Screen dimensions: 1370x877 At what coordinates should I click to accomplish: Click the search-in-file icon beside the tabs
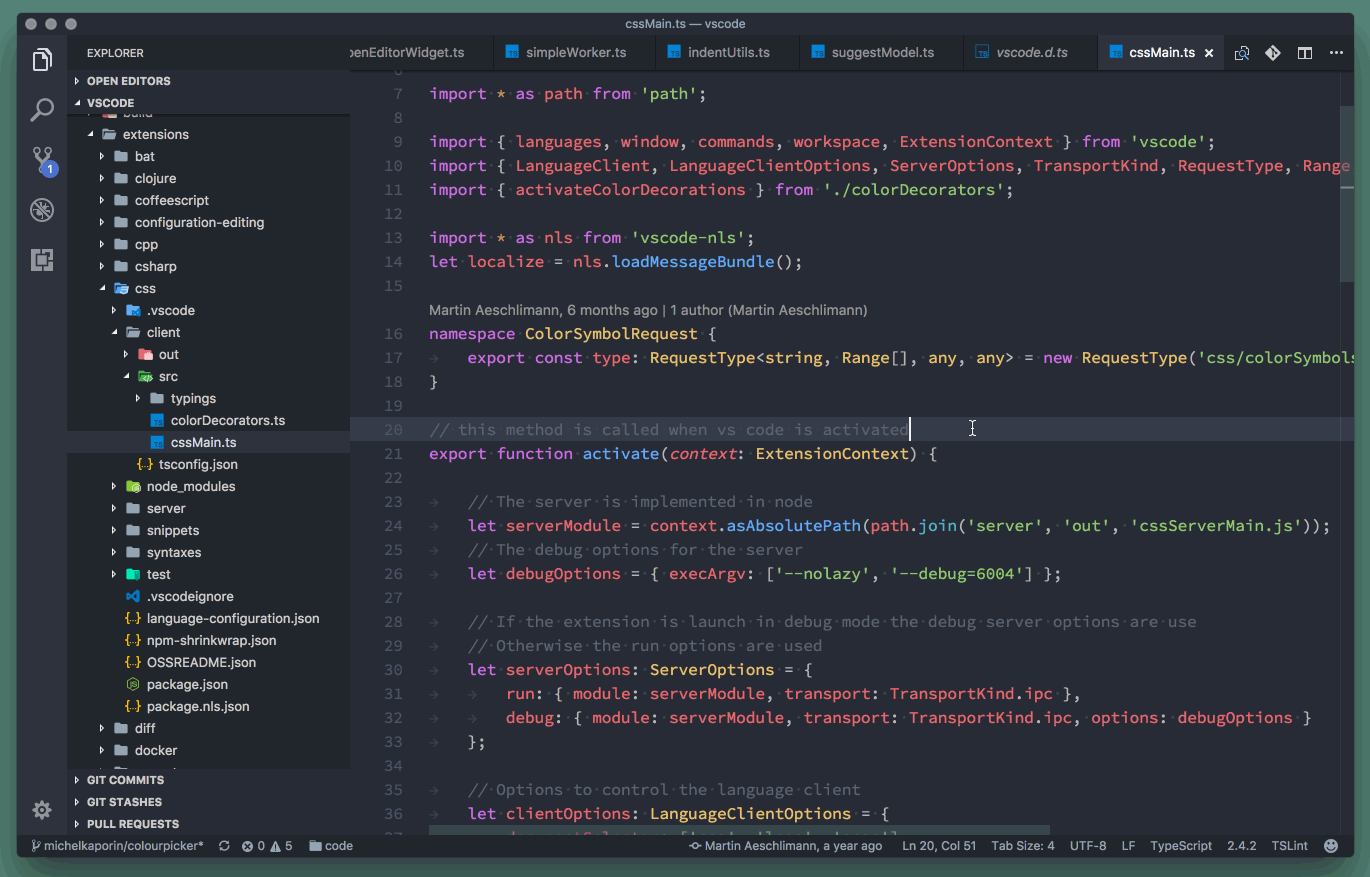(x=1241, y=53)
